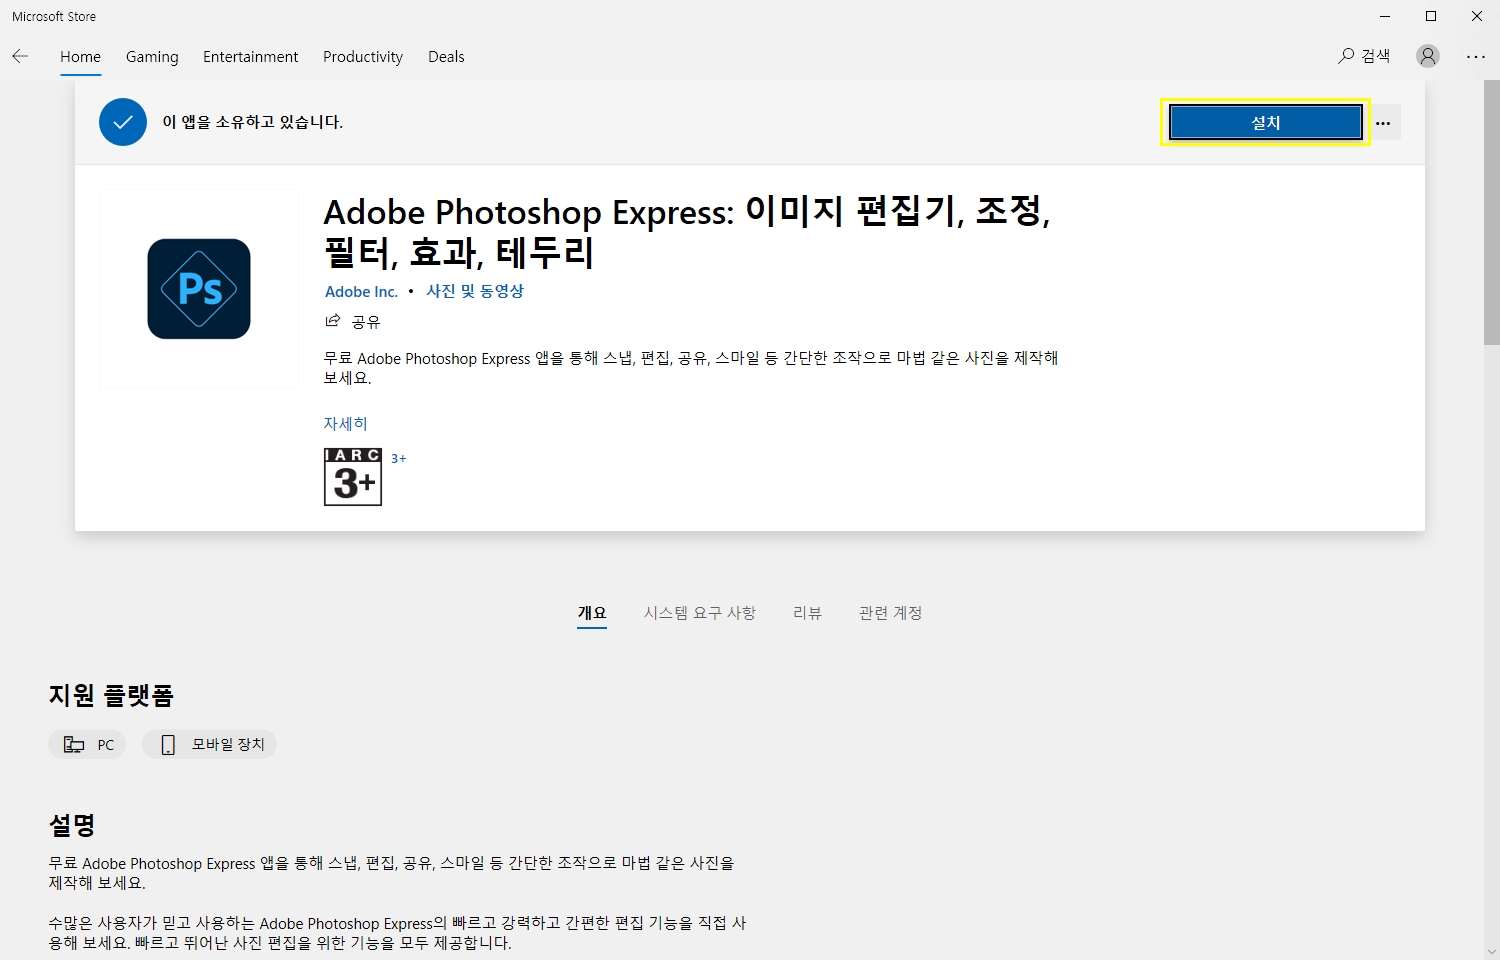Click the IARC 3+ rating badge
The width and height of the screenshot is (1500, 960).
(x=353, y=477)
